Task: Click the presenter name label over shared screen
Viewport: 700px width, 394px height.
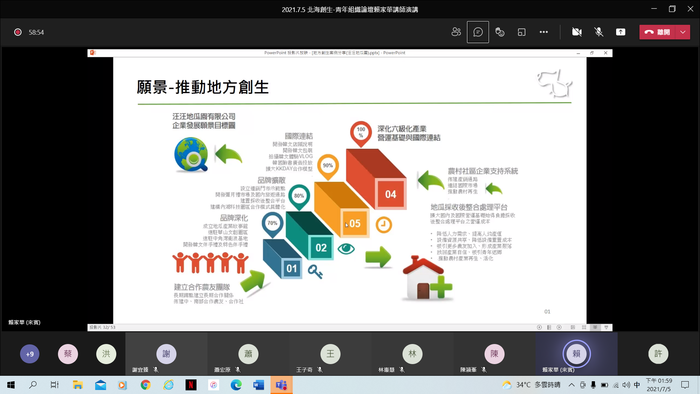Action: [x=25, y=322]
